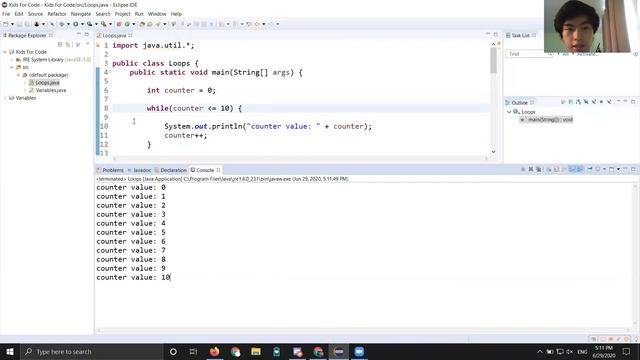640x360 pixels.
Task: Click the New file toolbar icon
Action: pyautogui.click(x=6, y=24)
